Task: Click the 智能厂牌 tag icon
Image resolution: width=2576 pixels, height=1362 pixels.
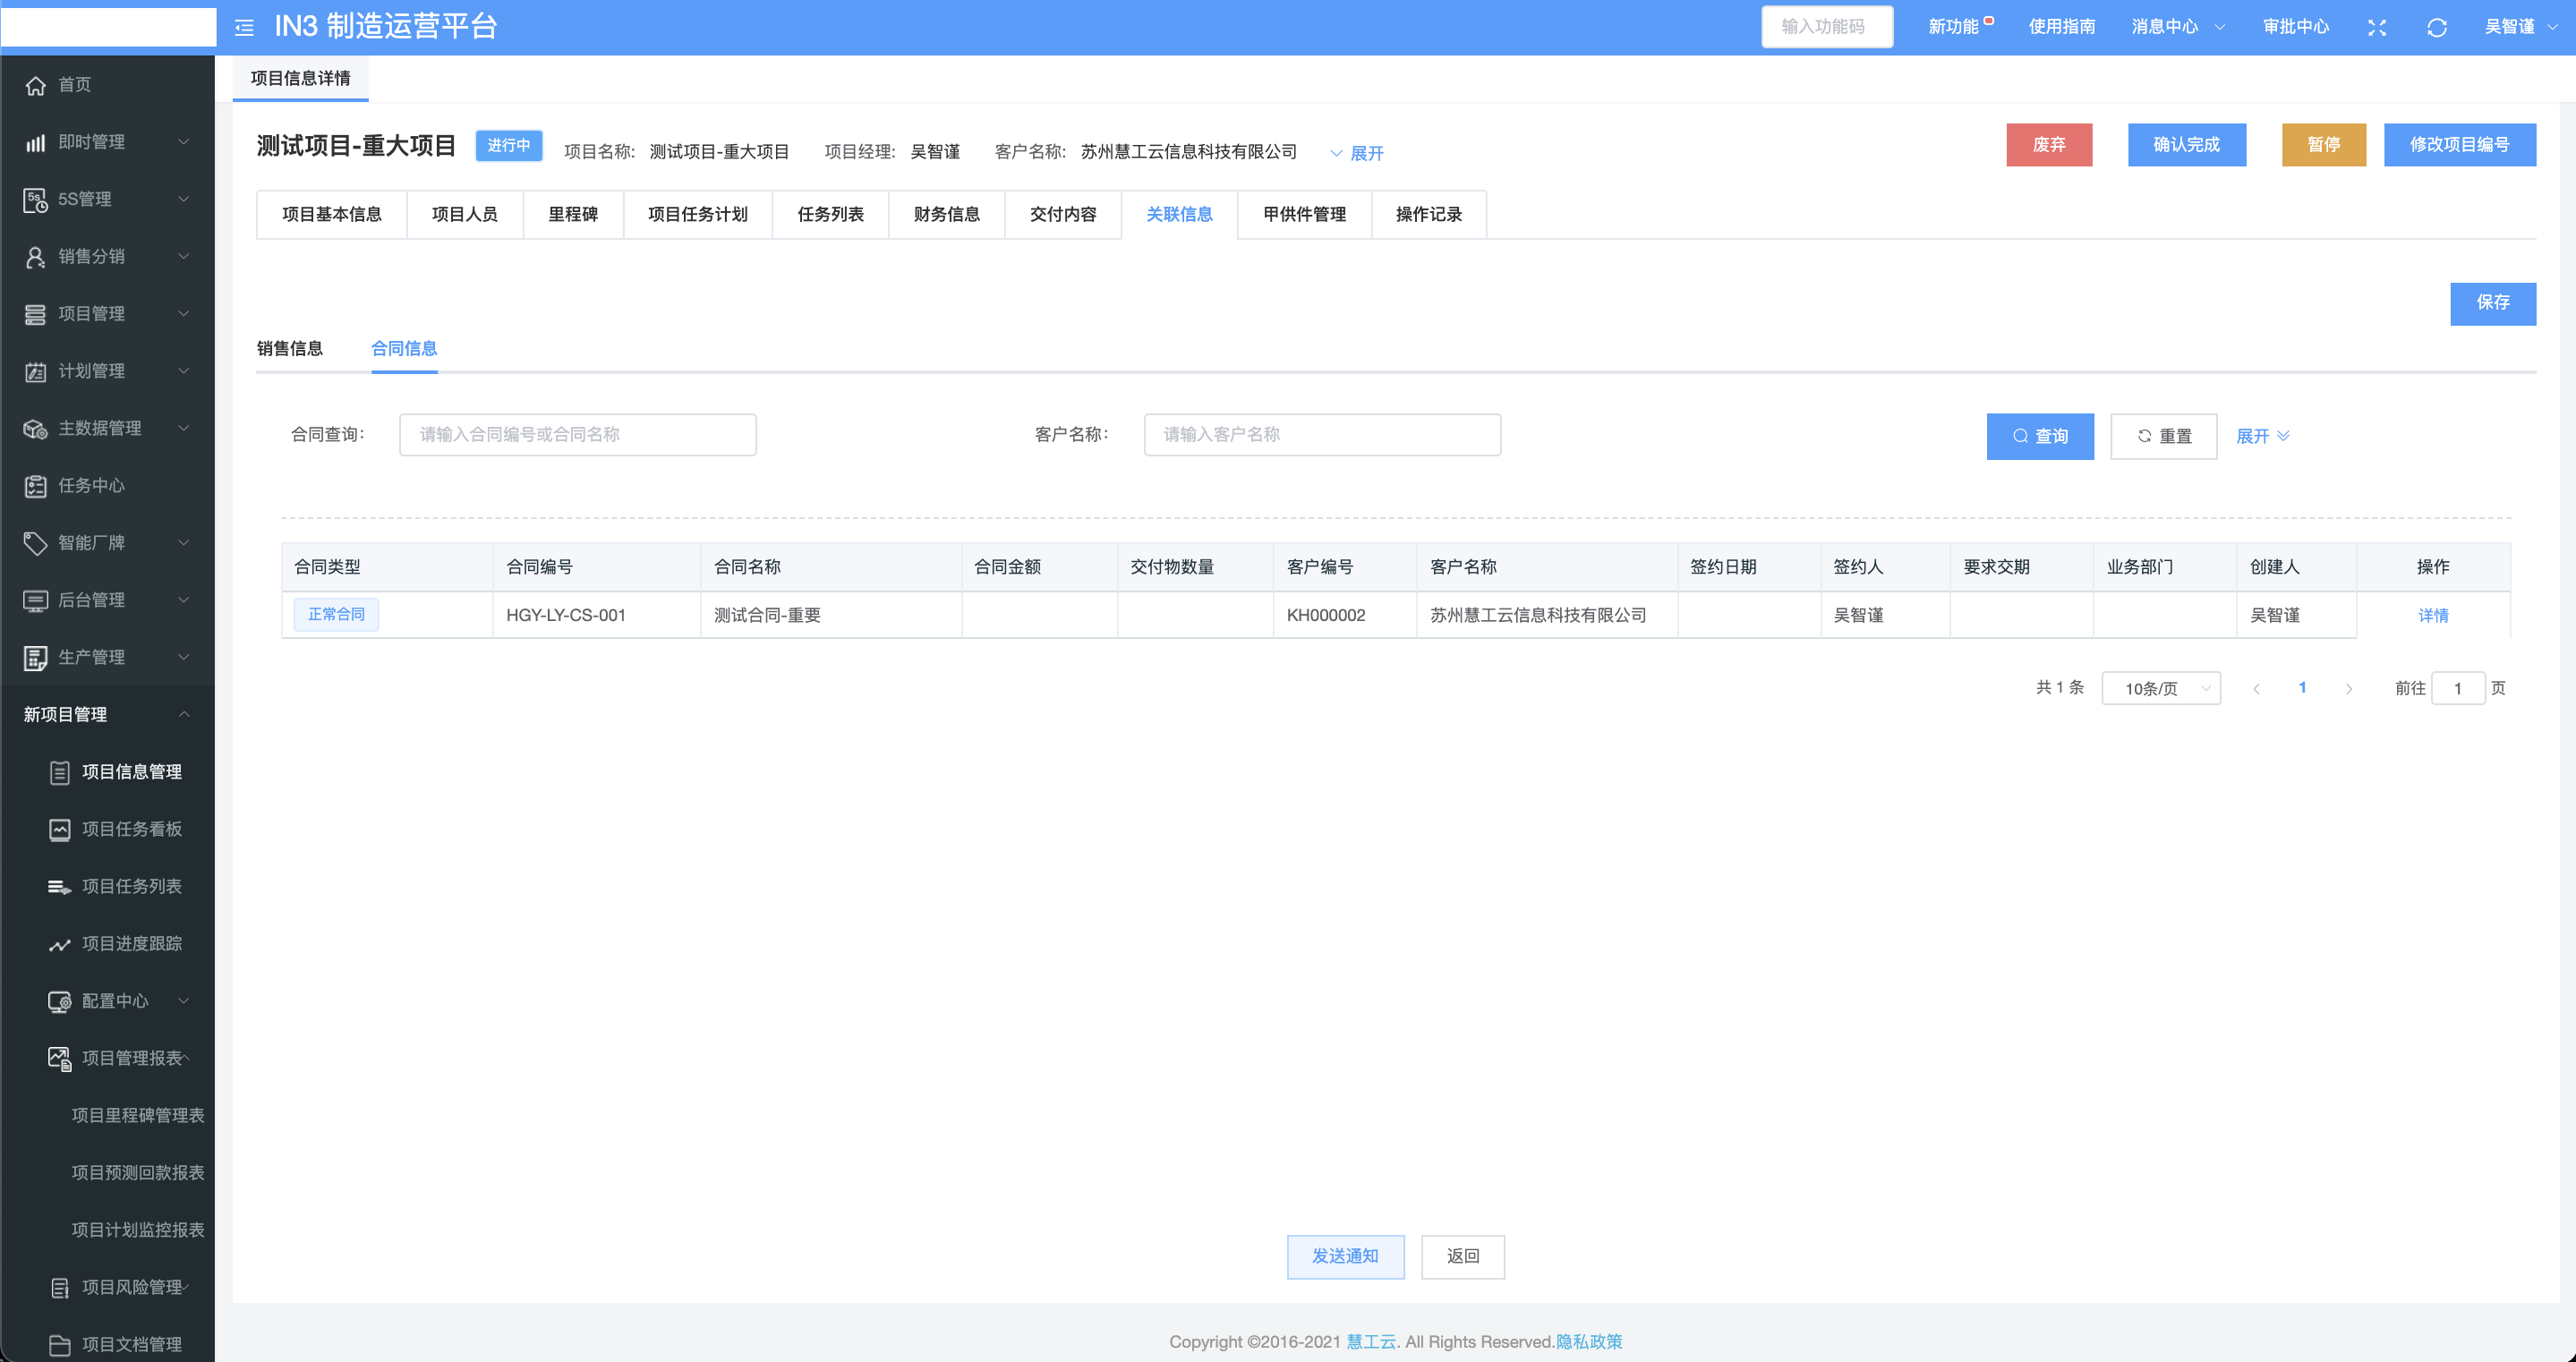Action: (36, 543)
